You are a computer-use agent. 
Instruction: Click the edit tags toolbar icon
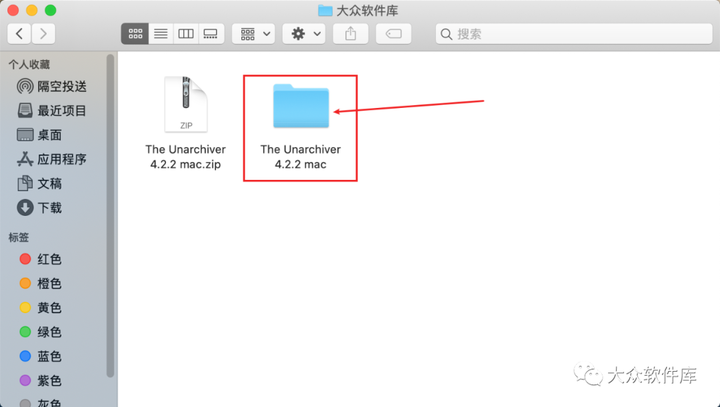pyautogui.click(x=394, y=34)
